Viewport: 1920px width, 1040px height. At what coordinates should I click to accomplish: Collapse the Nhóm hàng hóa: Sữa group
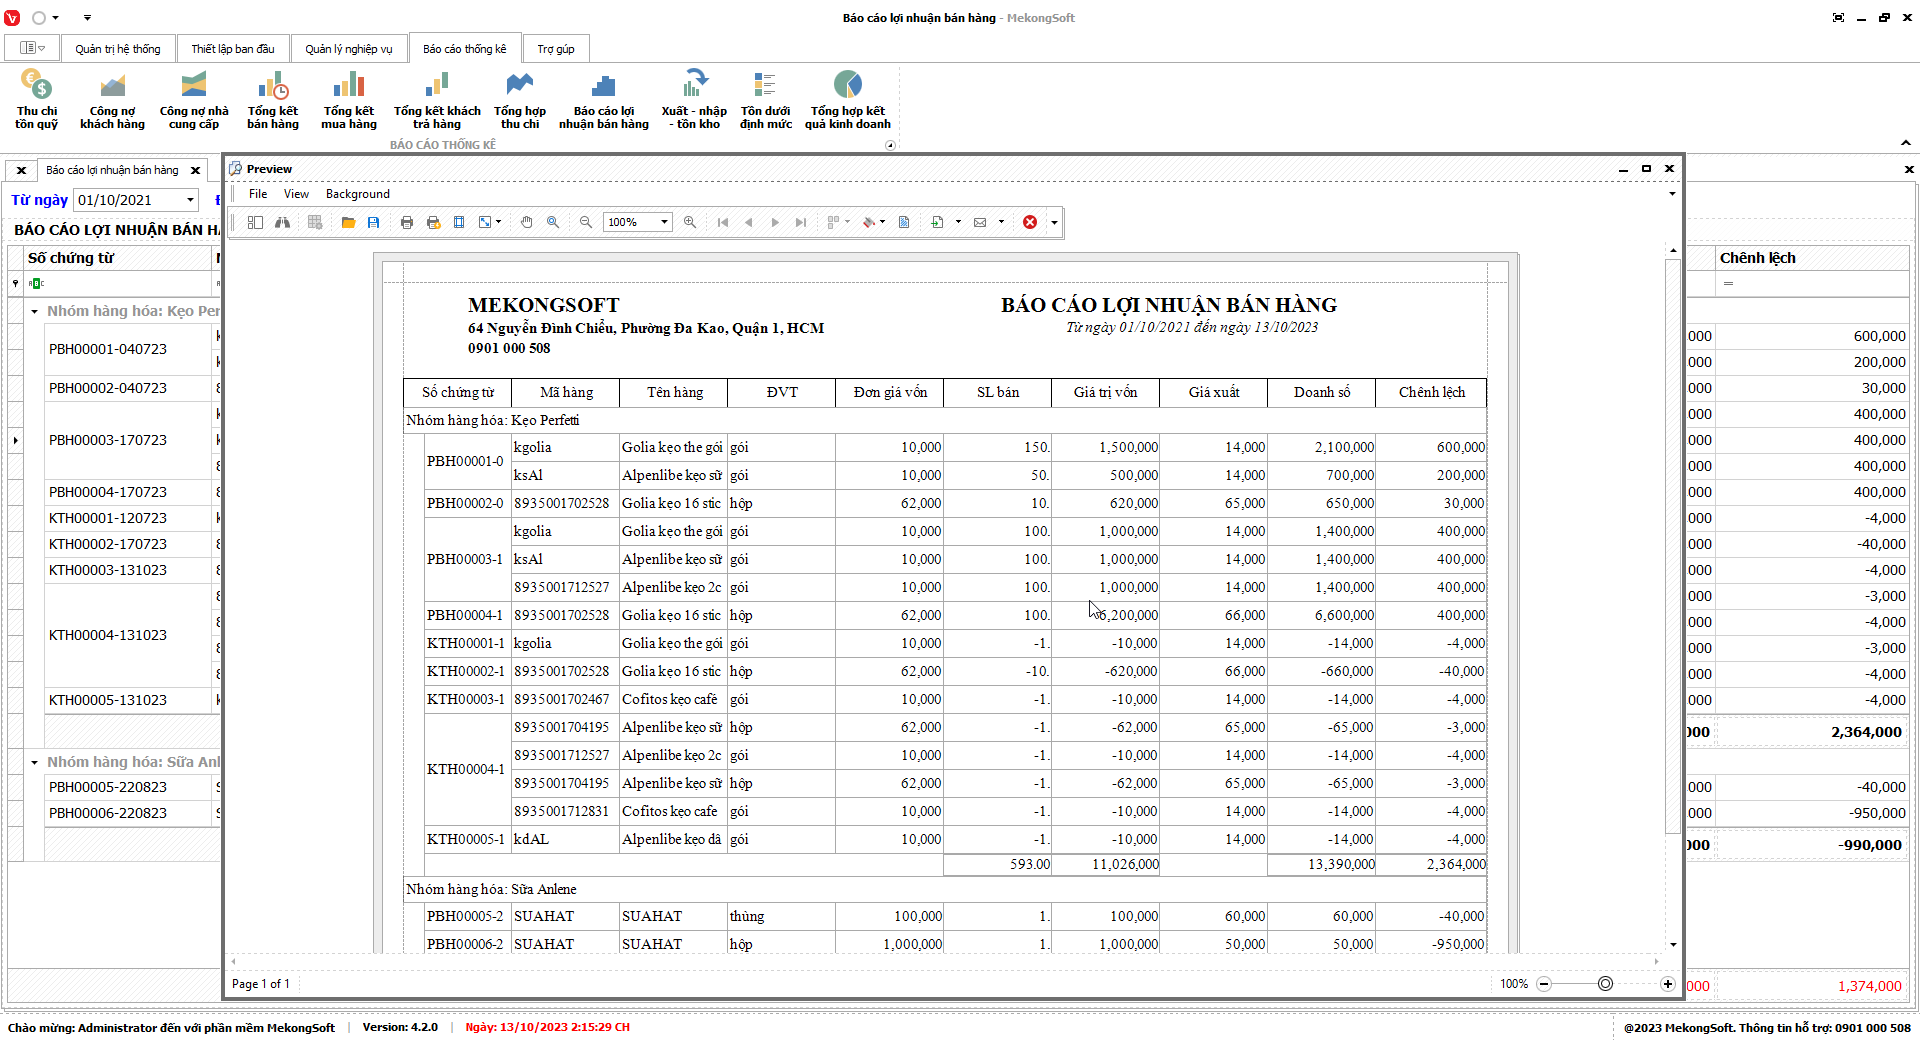pyautogui.click(x=35, y=762)
